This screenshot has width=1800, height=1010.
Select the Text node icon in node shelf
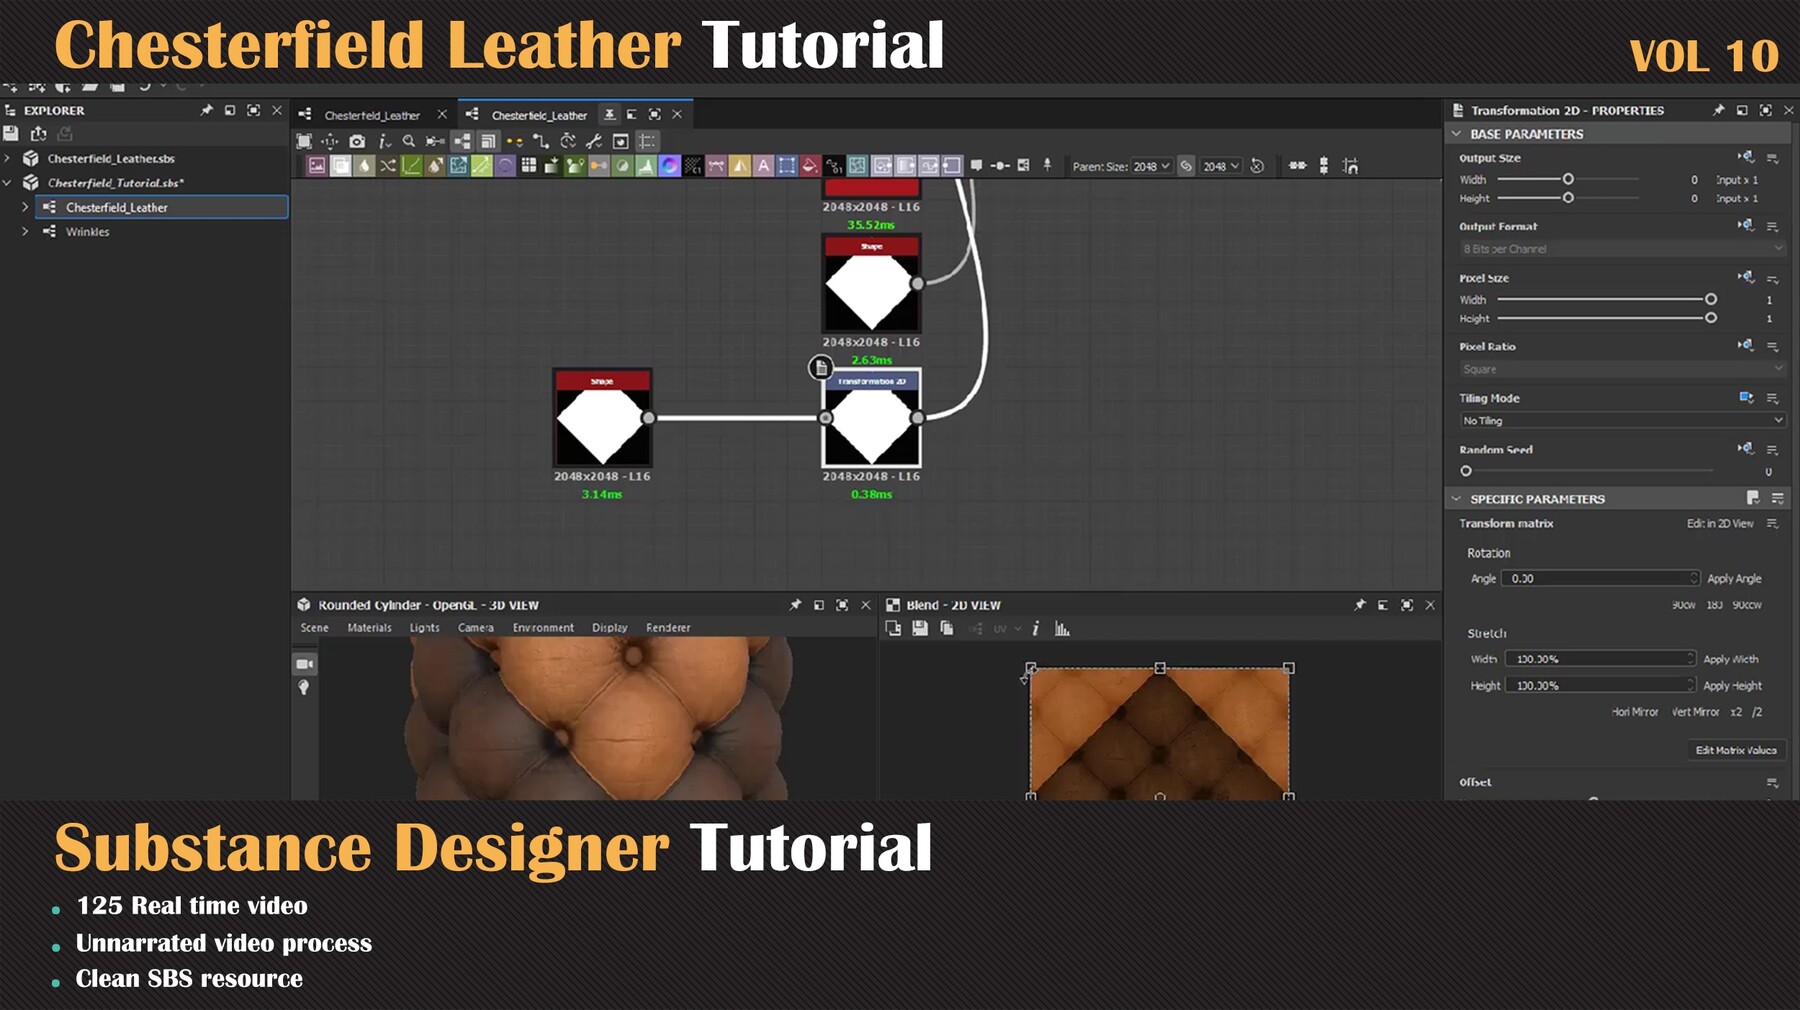pos(763,166)
